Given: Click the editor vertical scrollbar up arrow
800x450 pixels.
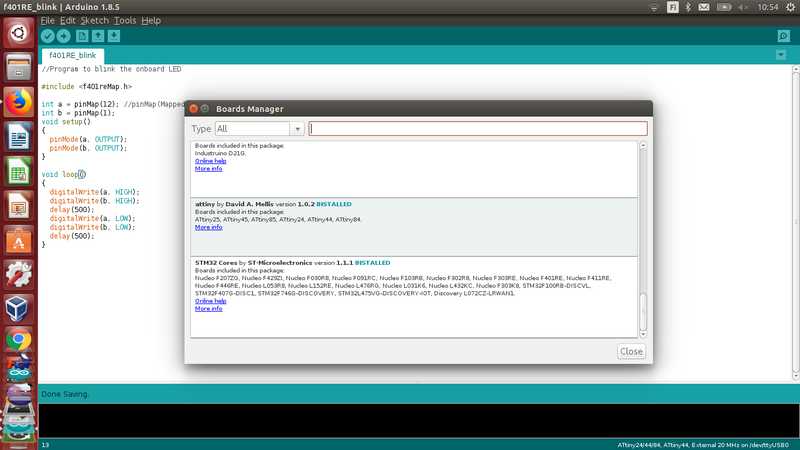Looking at the screenshot, I should pyautogui.click(x=795, y=69).
